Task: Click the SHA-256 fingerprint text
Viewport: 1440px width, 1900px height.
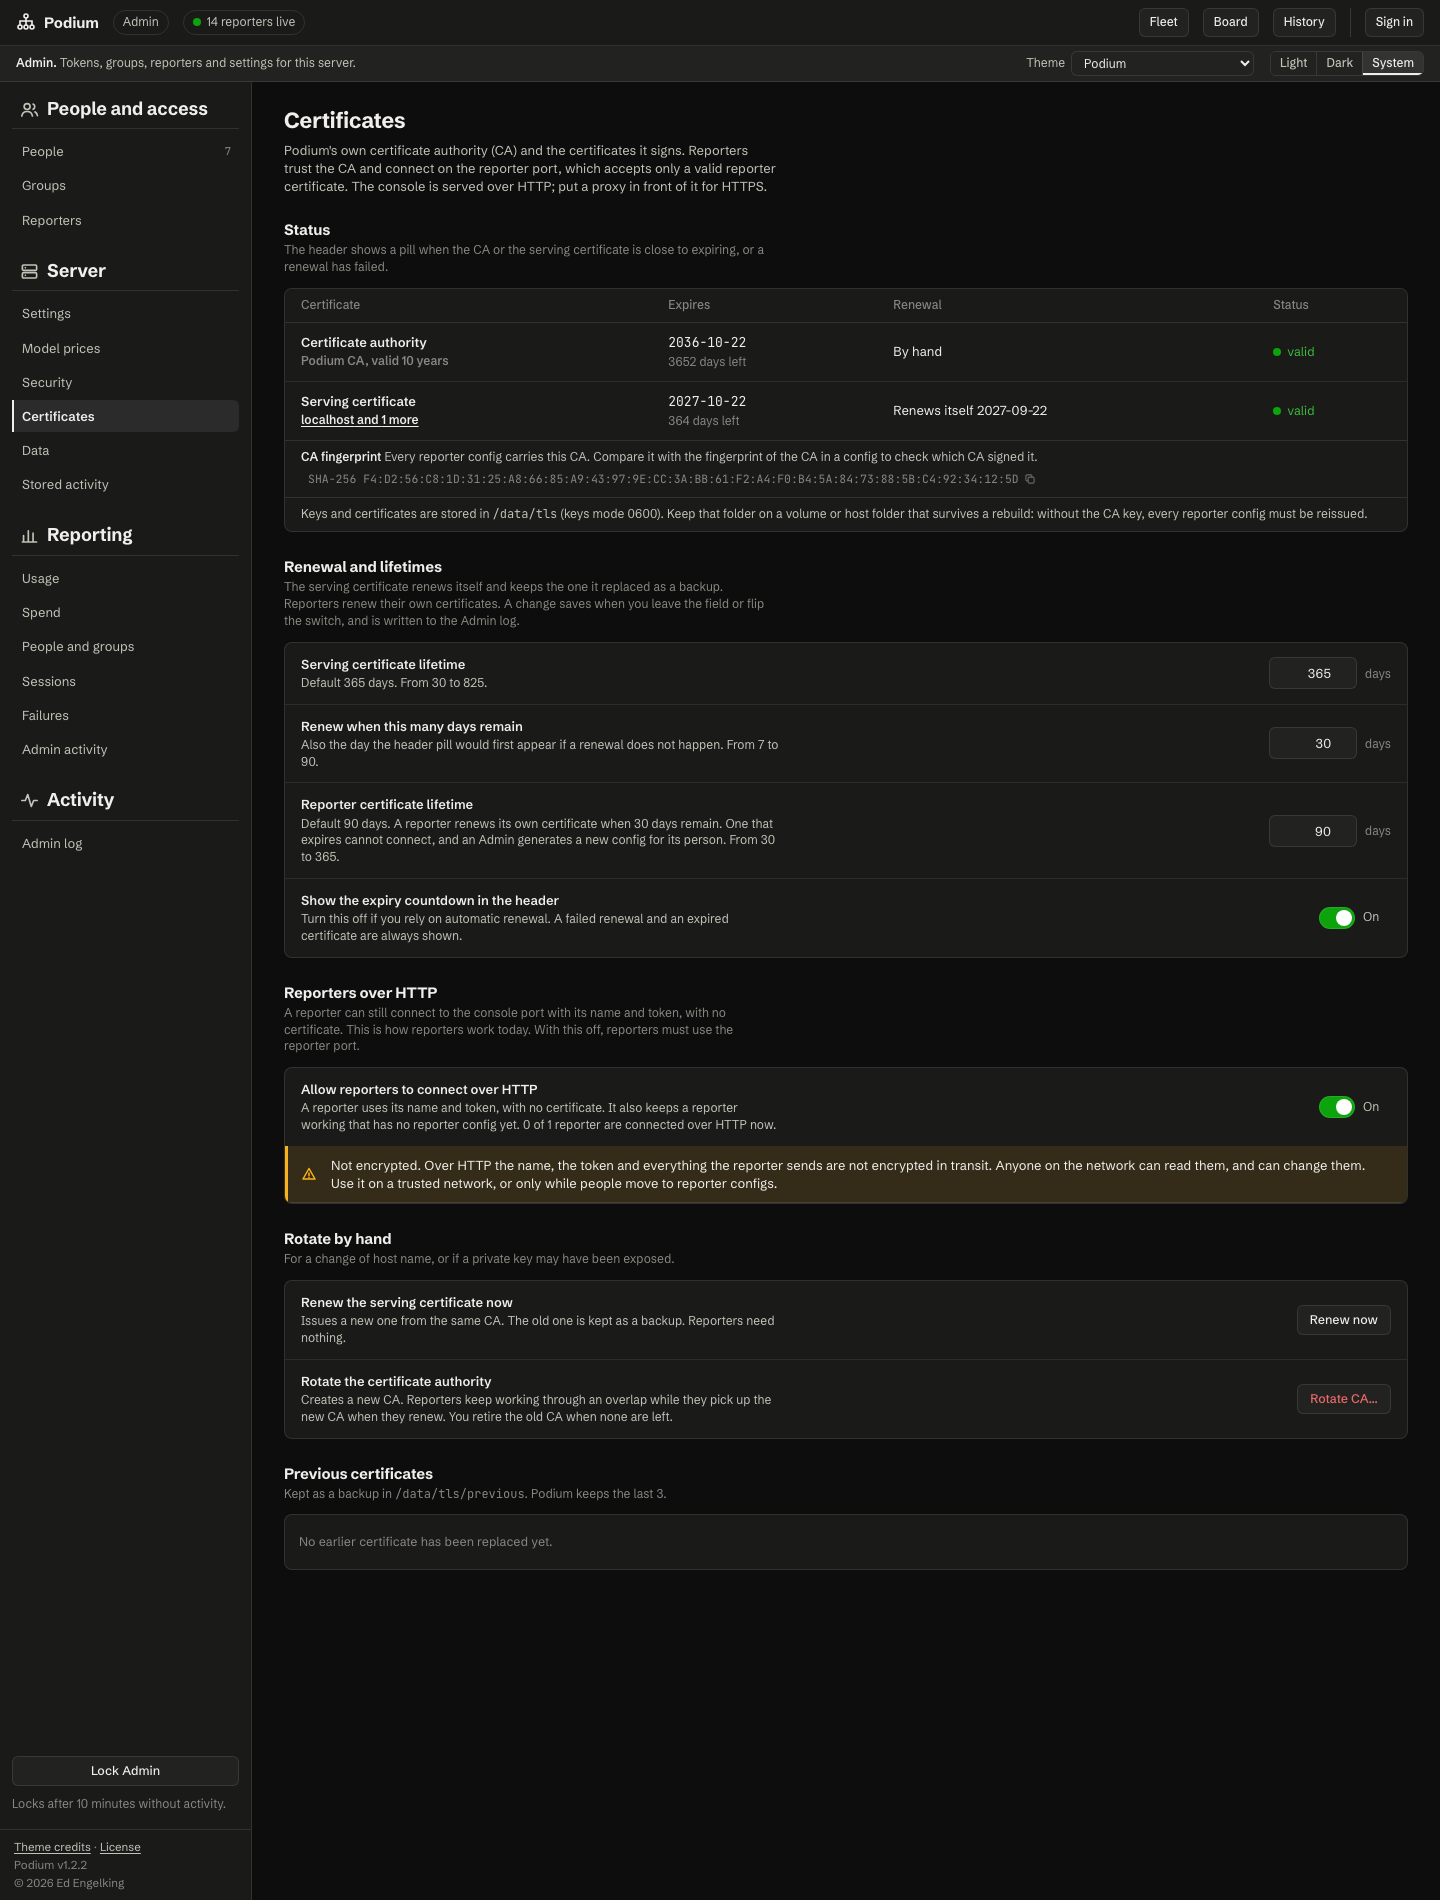Action: [x=663, y=479]
